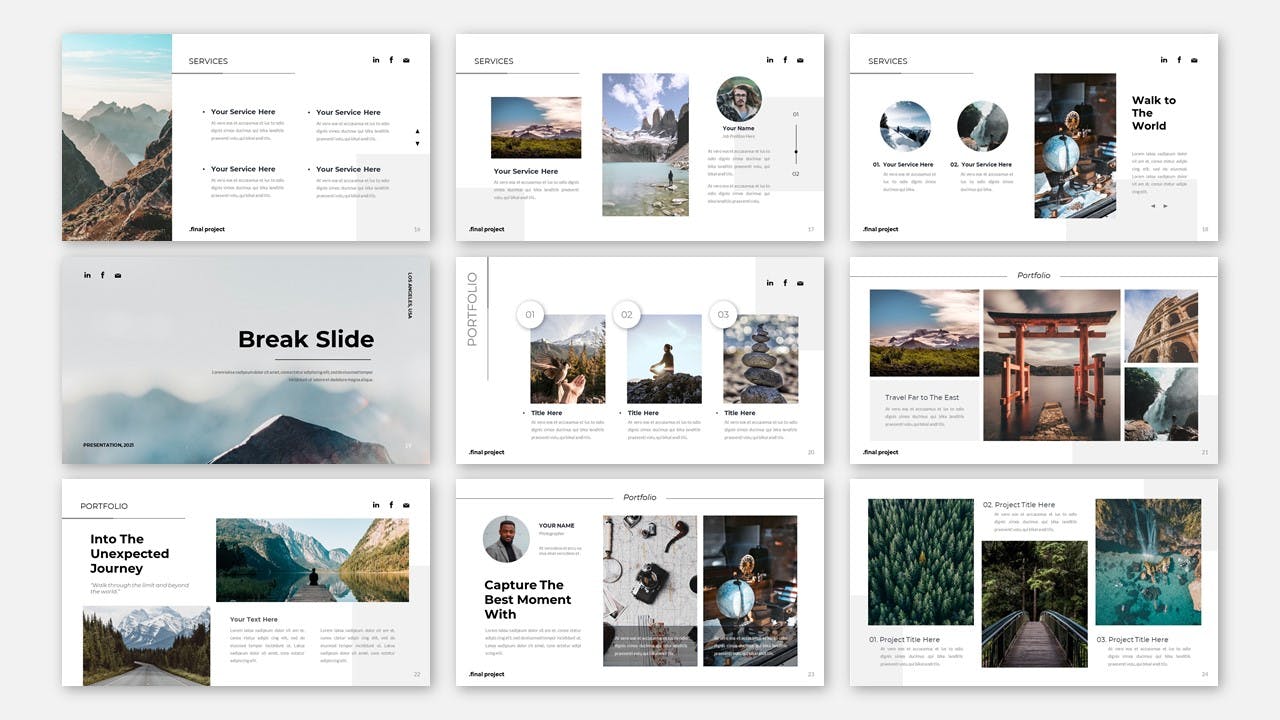This screenshot has width=1280, height=720.
Task: Select the 02 numbered circle on Portfolio slide
Action: pyautogui.click(x=627, y=315)
